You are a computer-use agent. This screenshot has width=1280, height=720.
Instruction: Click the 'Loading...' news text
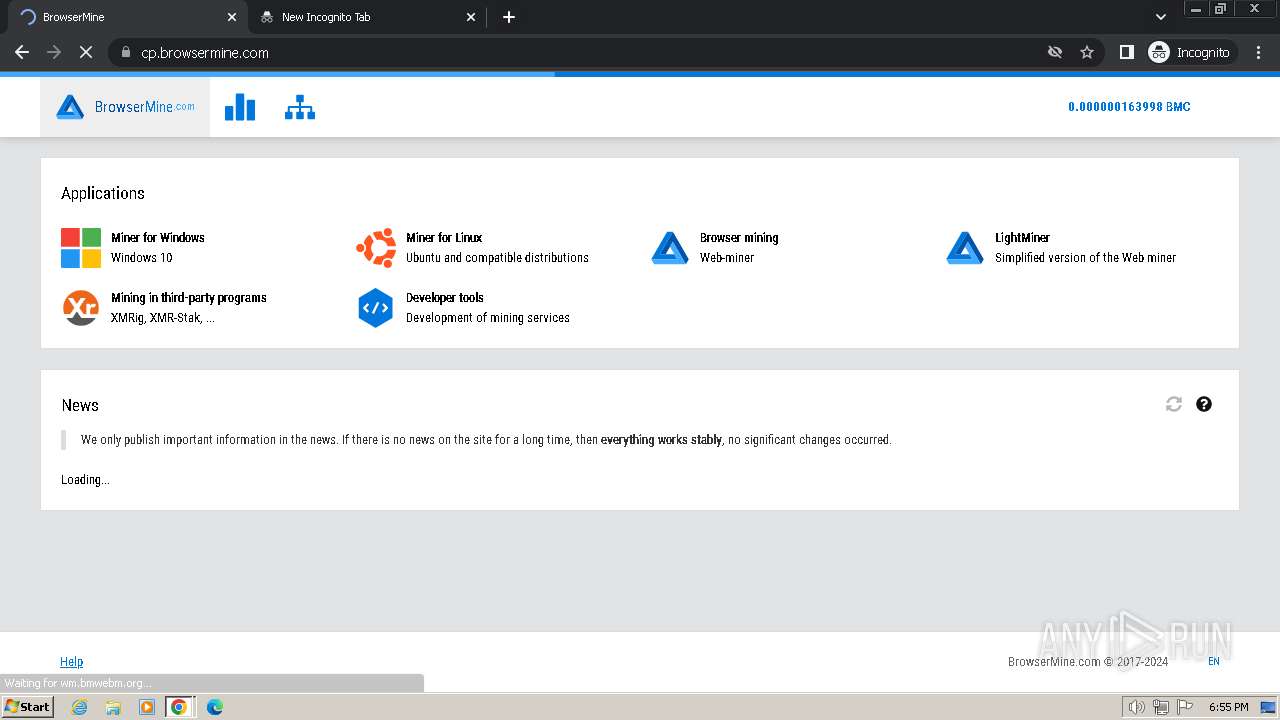tap(85, 480)
